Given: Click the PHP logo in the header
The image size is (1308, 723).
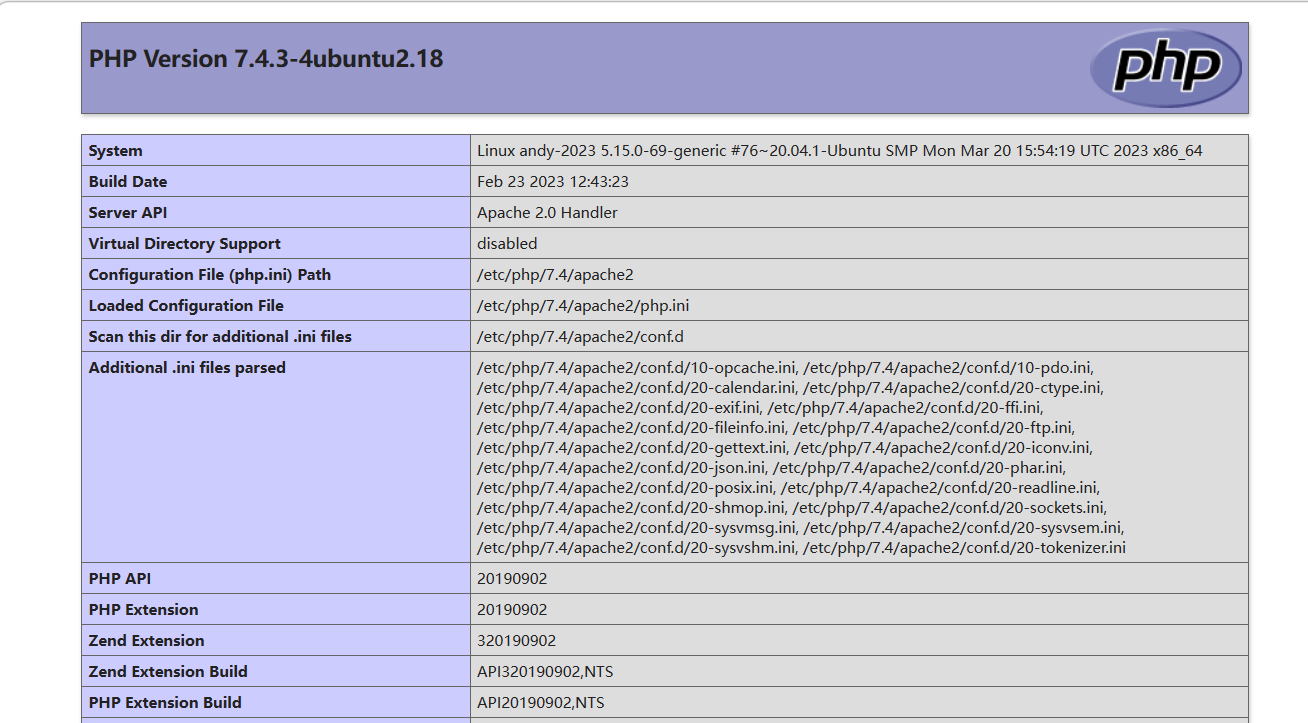Looking at the screenshot, I should (x=1165, y=68).
